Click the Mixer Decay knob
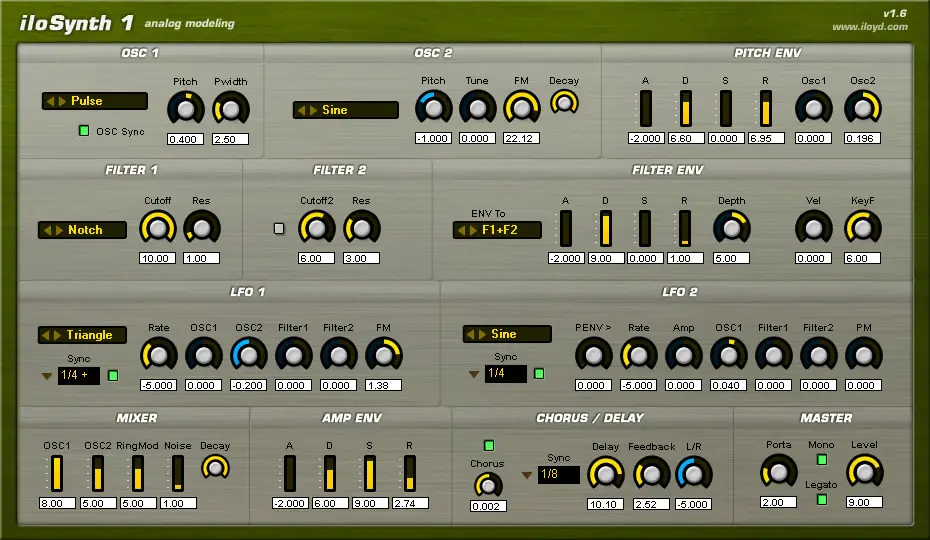The image size is (930, 540). click(x=215, y=468)
